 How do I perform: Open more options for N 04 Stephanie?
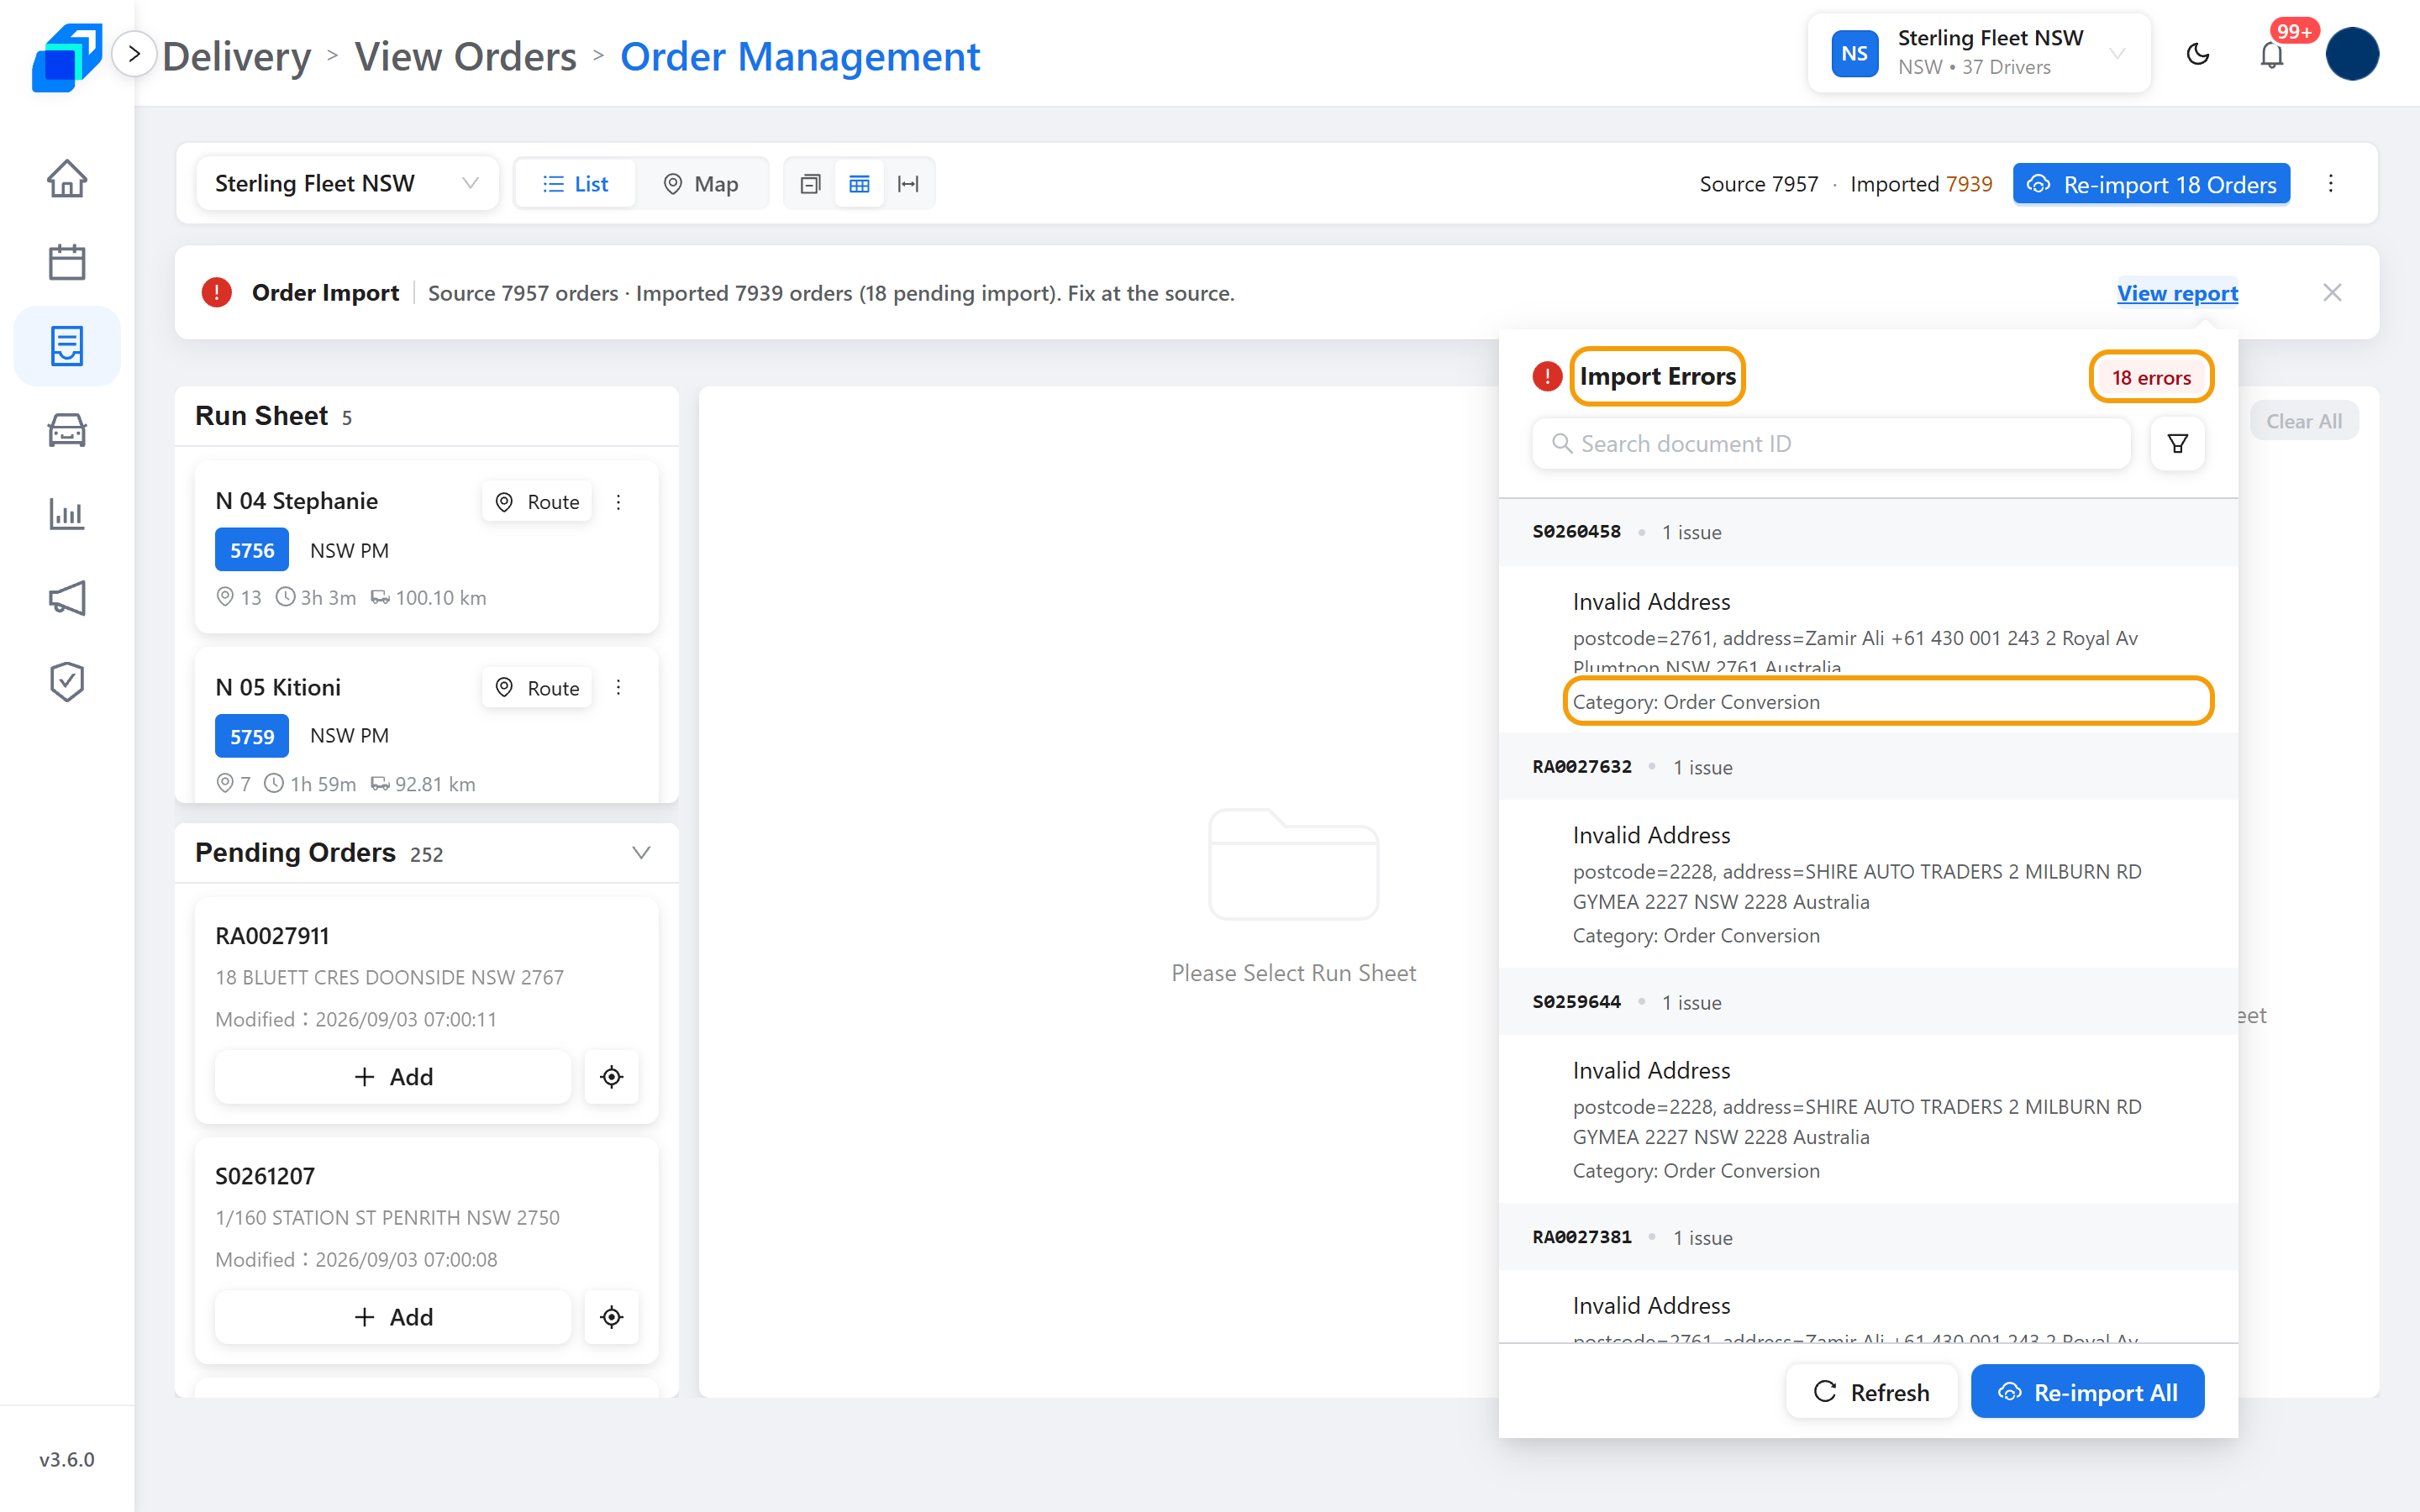(619, 501)
